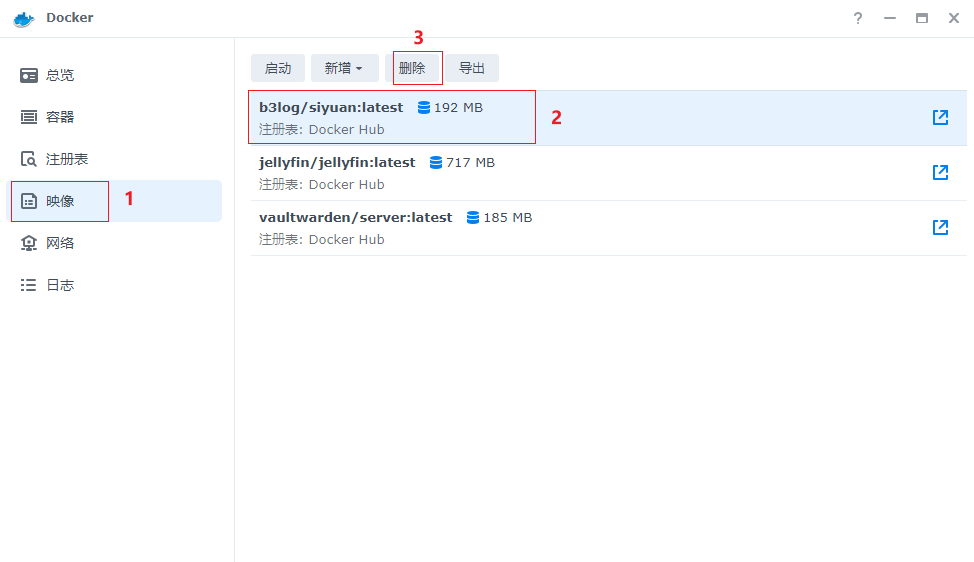974x562 pixels.
Task: Minimize the Docker window
Action: [x=890, y=18]
